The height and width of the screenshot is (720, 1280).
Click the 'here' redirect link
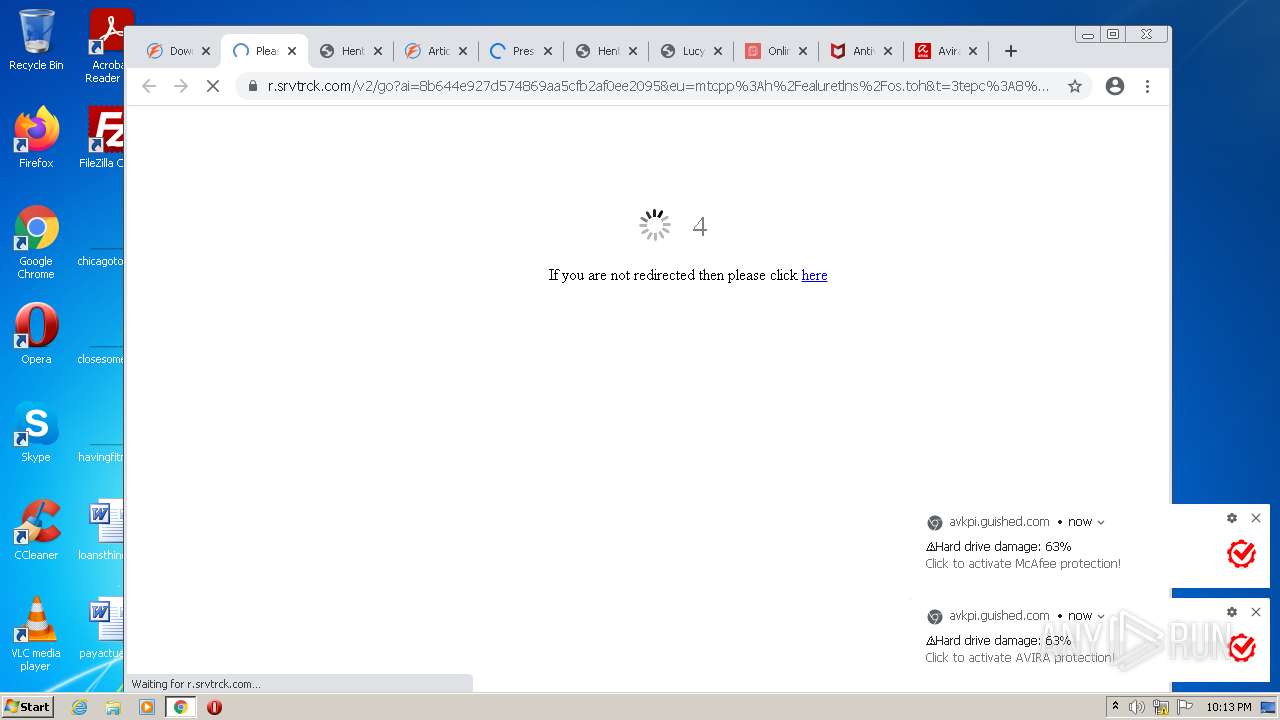pos(814,275)
